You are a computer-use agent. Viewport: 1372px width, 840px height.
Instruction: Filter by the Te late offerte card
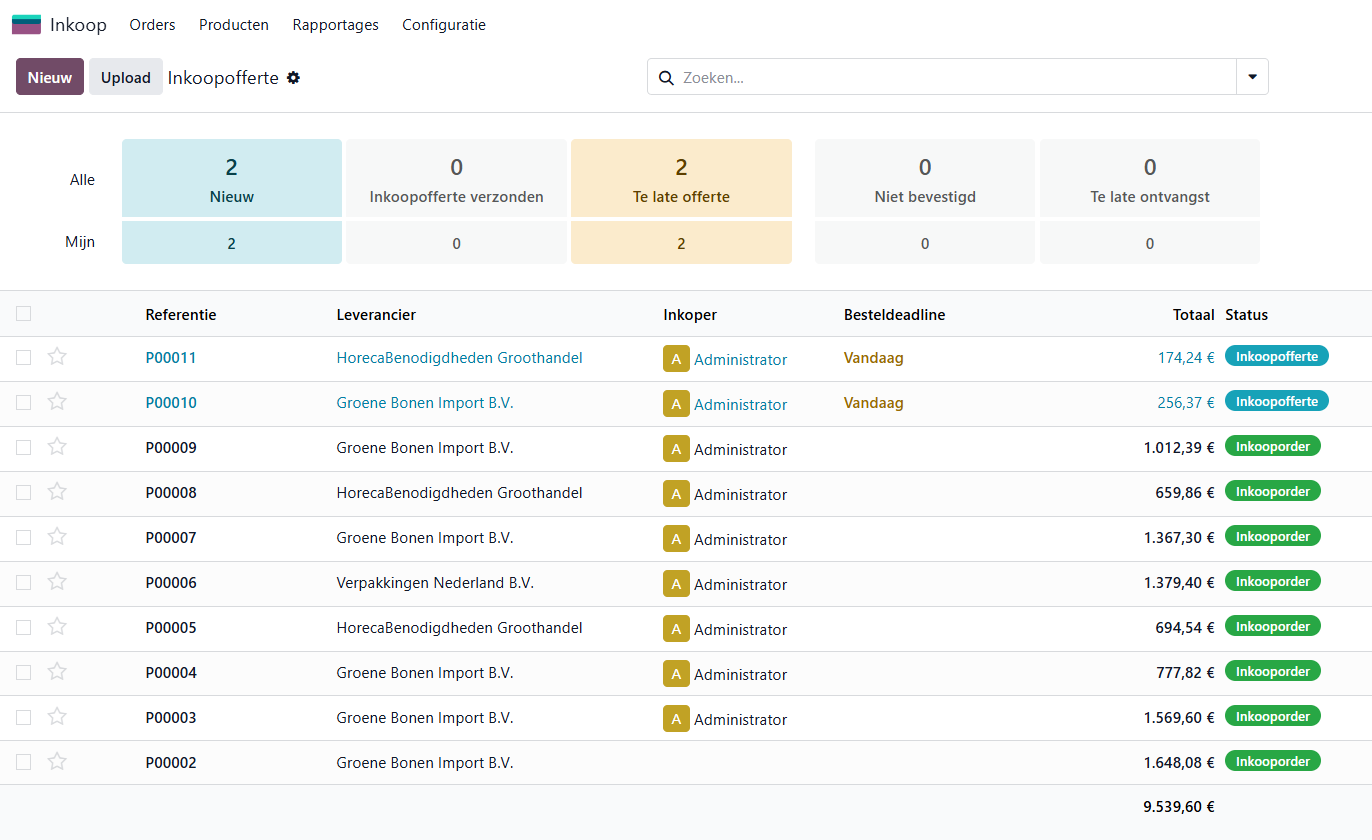click(x=681, y=178)
